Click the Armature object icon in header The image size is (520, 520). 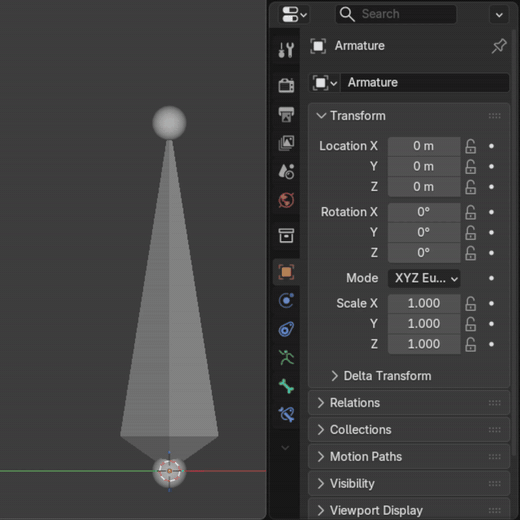[318, 46]
